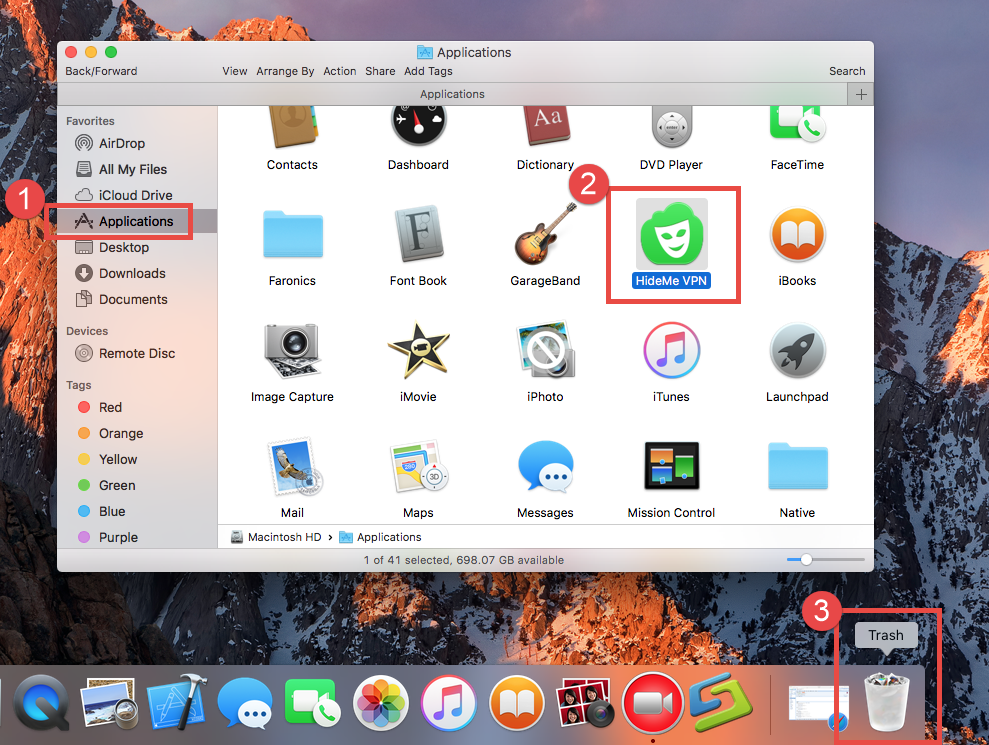Adjust the icon size slider

[806, 560]
